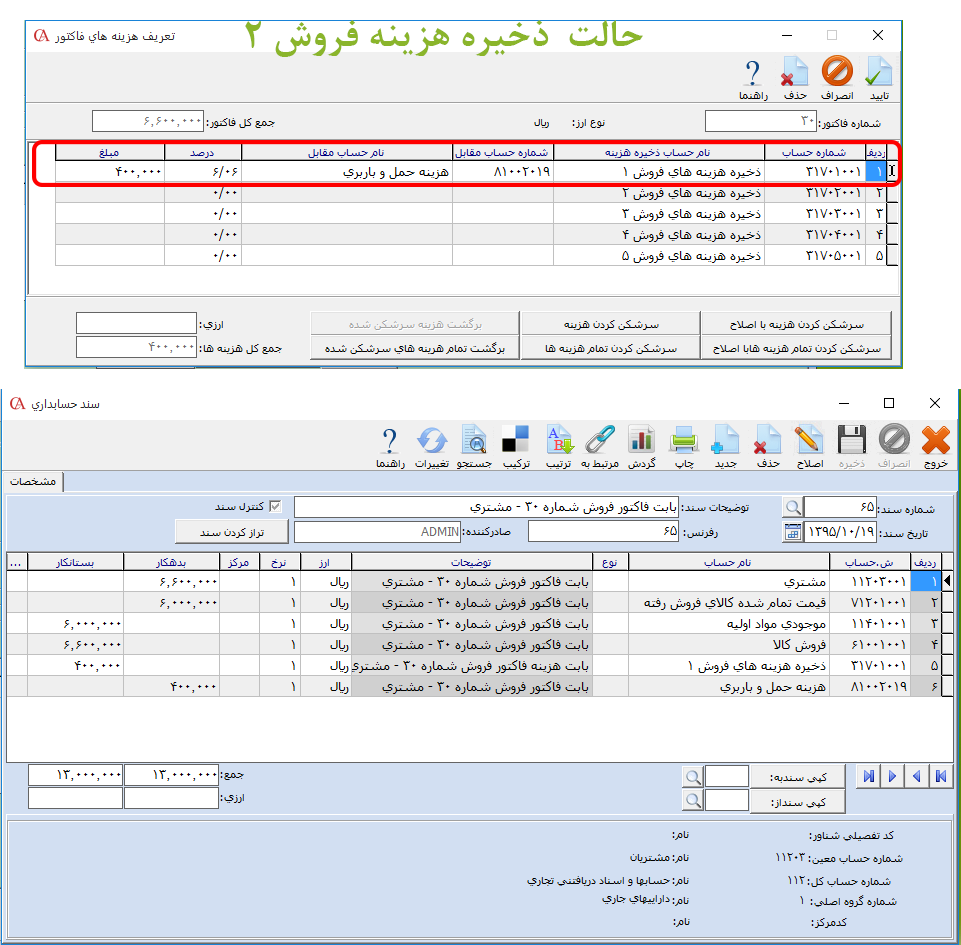
Task: Open the calendar picker beside voucher date
Action: pos(793,531)
